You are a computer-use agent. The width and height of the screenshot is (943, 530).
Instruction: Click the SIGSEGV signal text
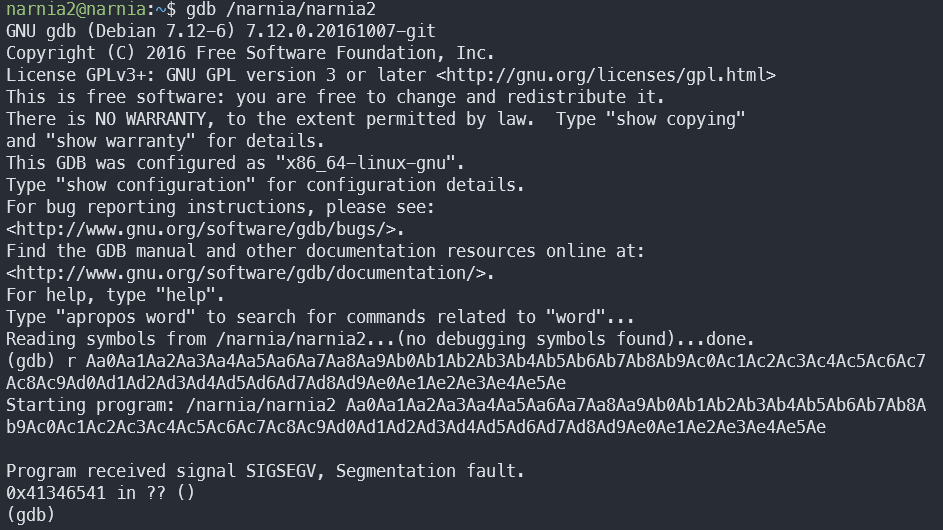[x=281, y=471]
